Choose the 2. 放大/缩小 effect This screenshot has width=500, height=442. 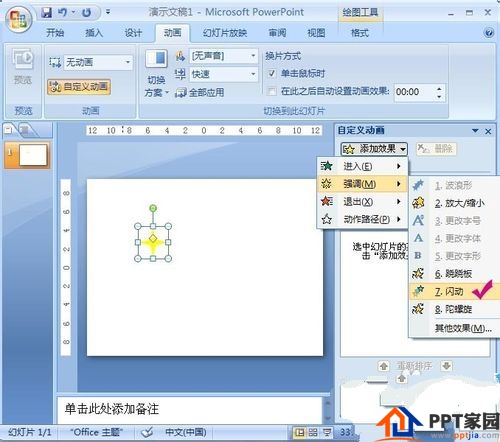455,203
